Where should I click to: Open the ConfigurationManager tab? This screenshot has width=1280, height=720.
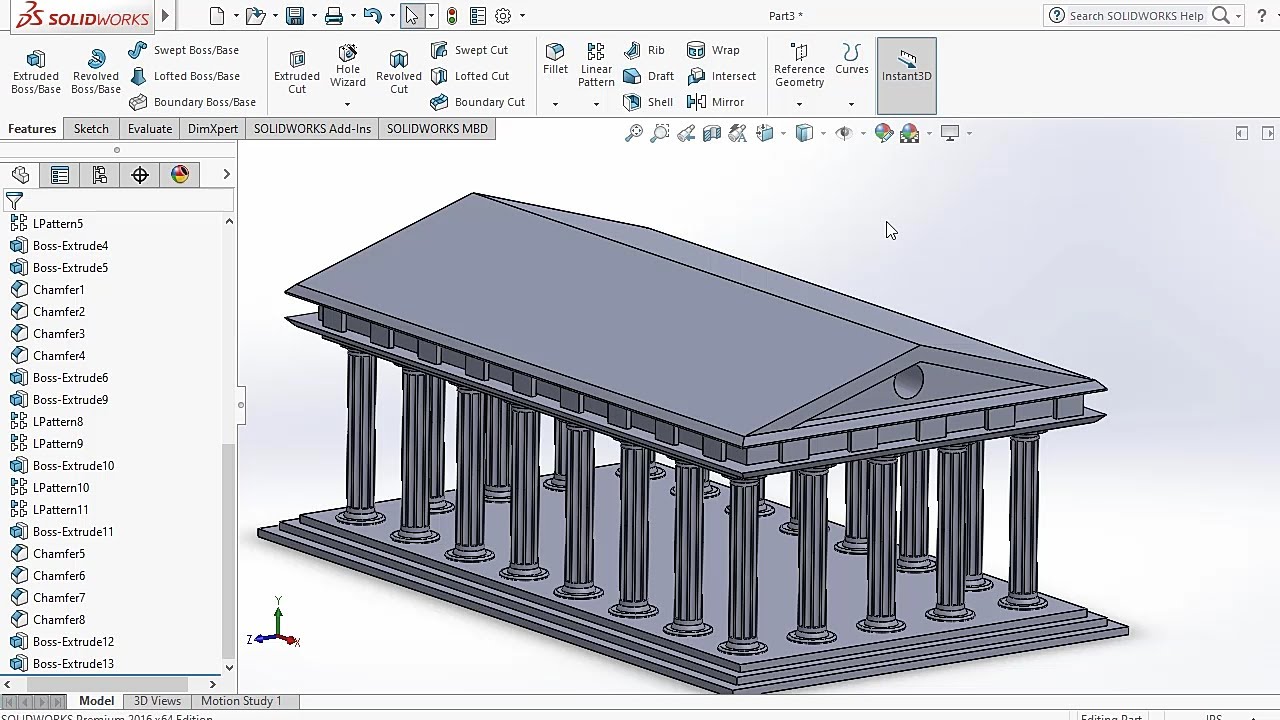pyautogui.click(x=100, y=175)
